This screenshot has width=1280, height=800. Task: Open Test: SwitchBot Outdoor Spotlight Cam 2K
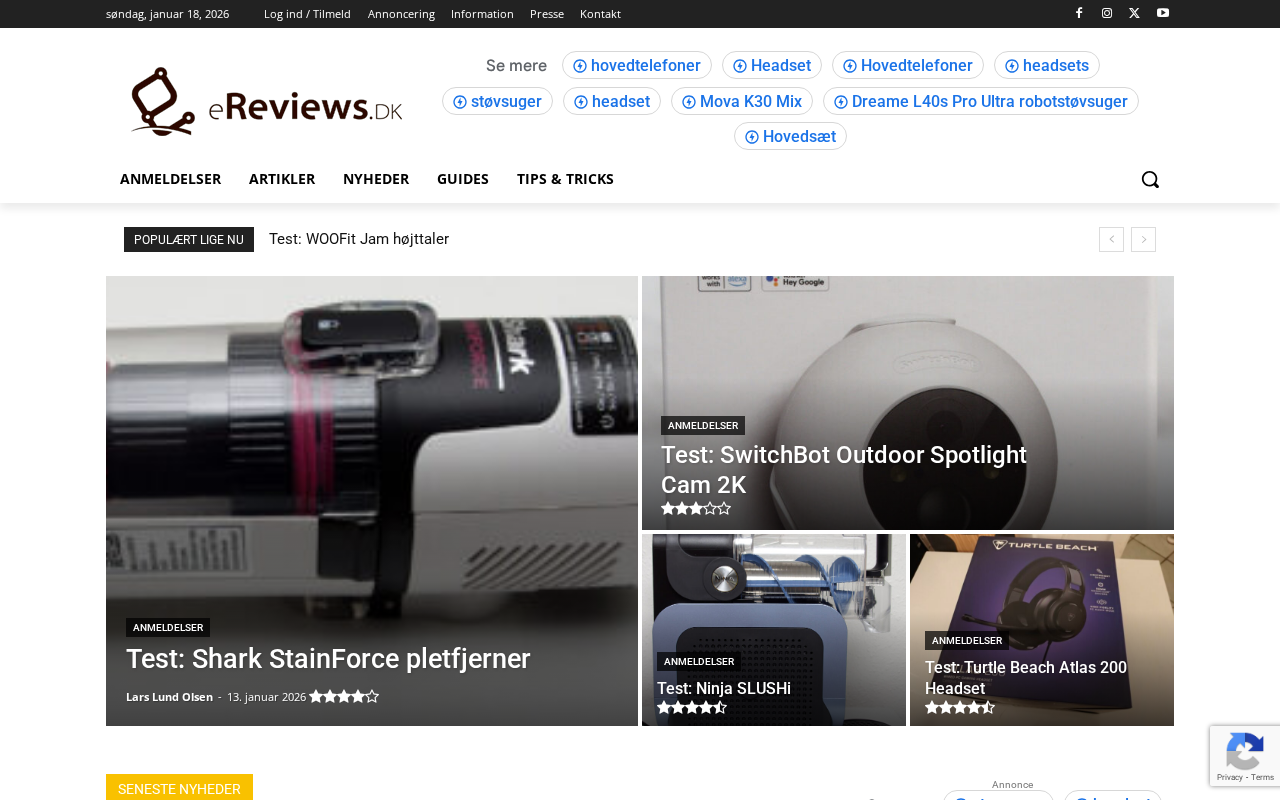tap(844, 470)
